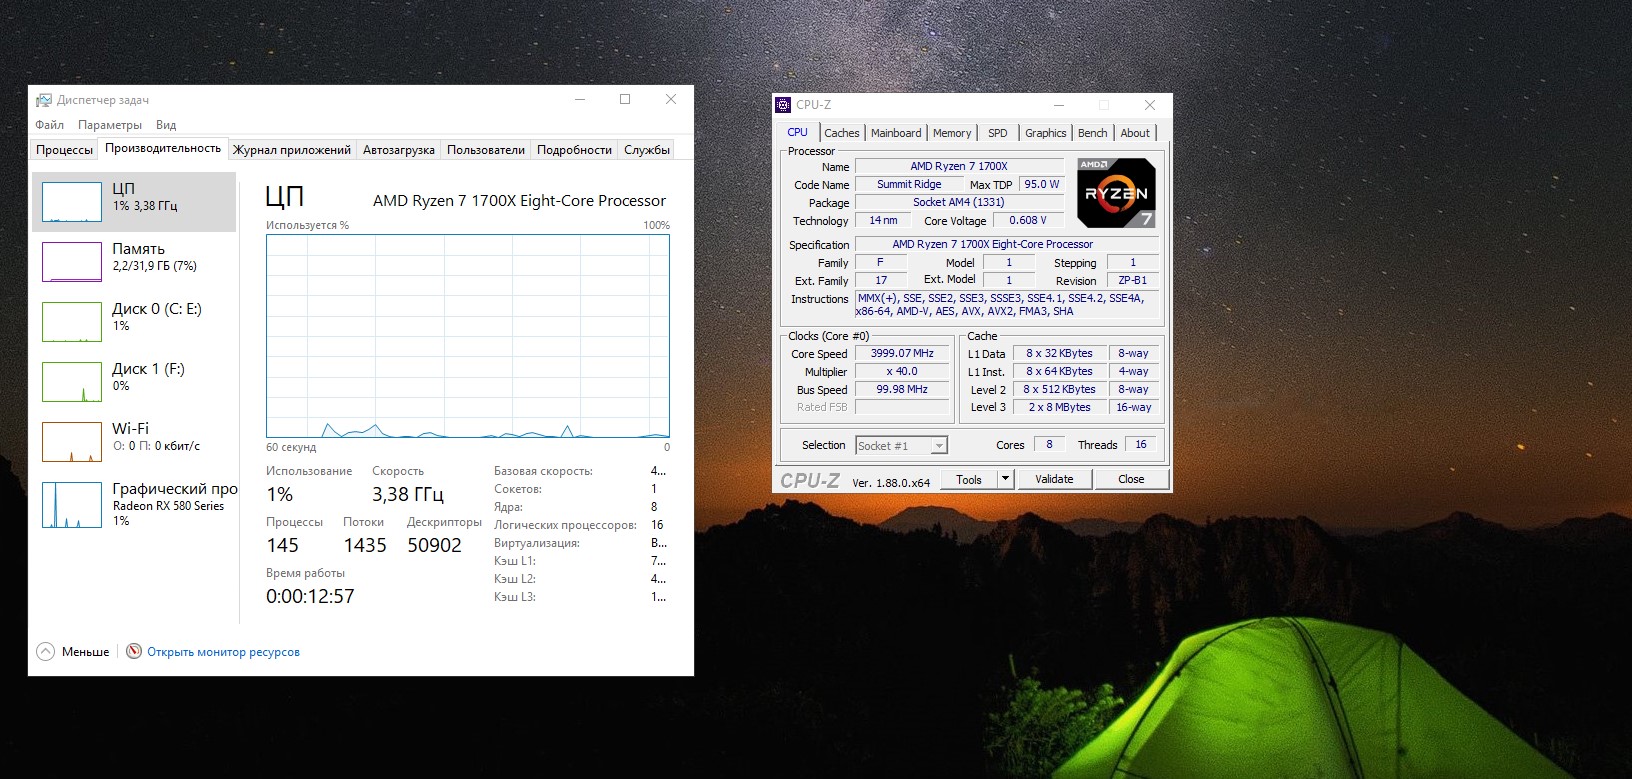Select the Диск 1 (F:) graph thumbnail

point(72,382)
